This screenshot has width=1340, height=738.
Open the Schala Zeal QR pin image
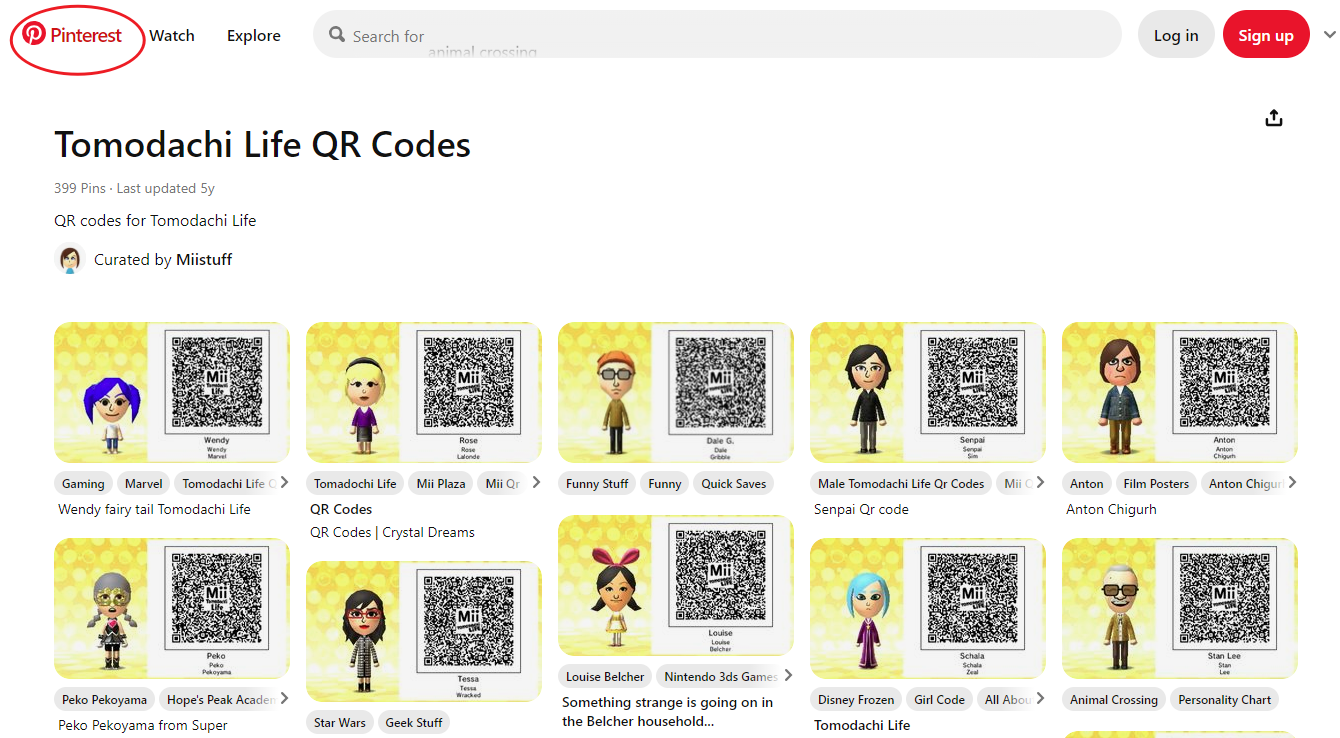(x=928, y=608)
